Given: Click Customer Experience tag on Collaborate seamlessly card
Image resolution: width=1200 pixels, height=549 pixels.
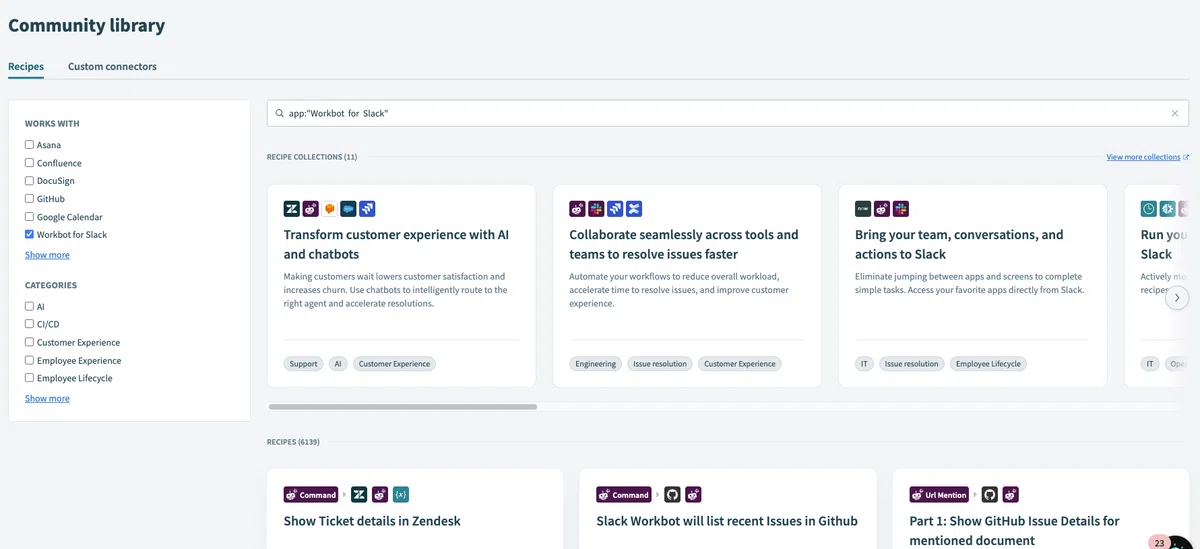Looking at the screenshot, I should point(740,364).
